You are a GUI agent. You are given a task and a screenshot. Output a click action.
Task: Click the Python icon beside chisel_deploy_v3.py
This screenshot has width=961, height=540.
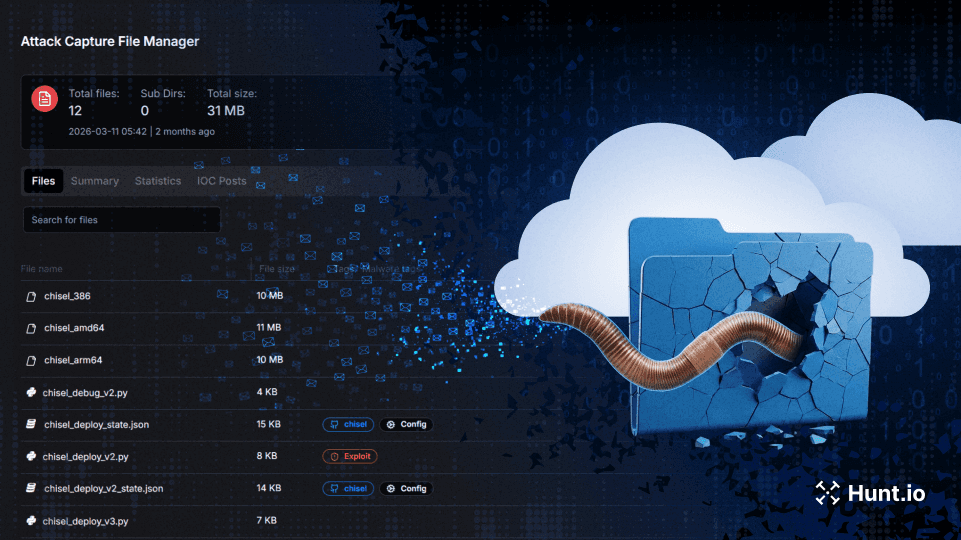click(31, 520)
